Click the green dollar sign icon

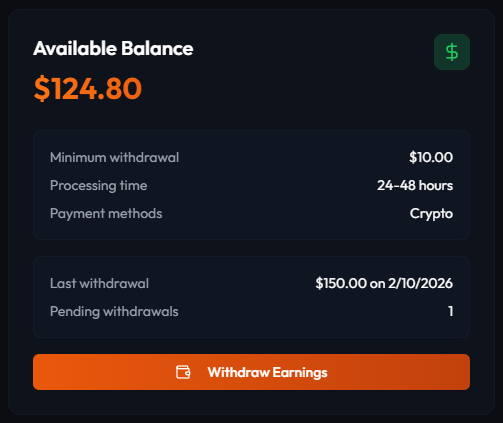[452, 52]
